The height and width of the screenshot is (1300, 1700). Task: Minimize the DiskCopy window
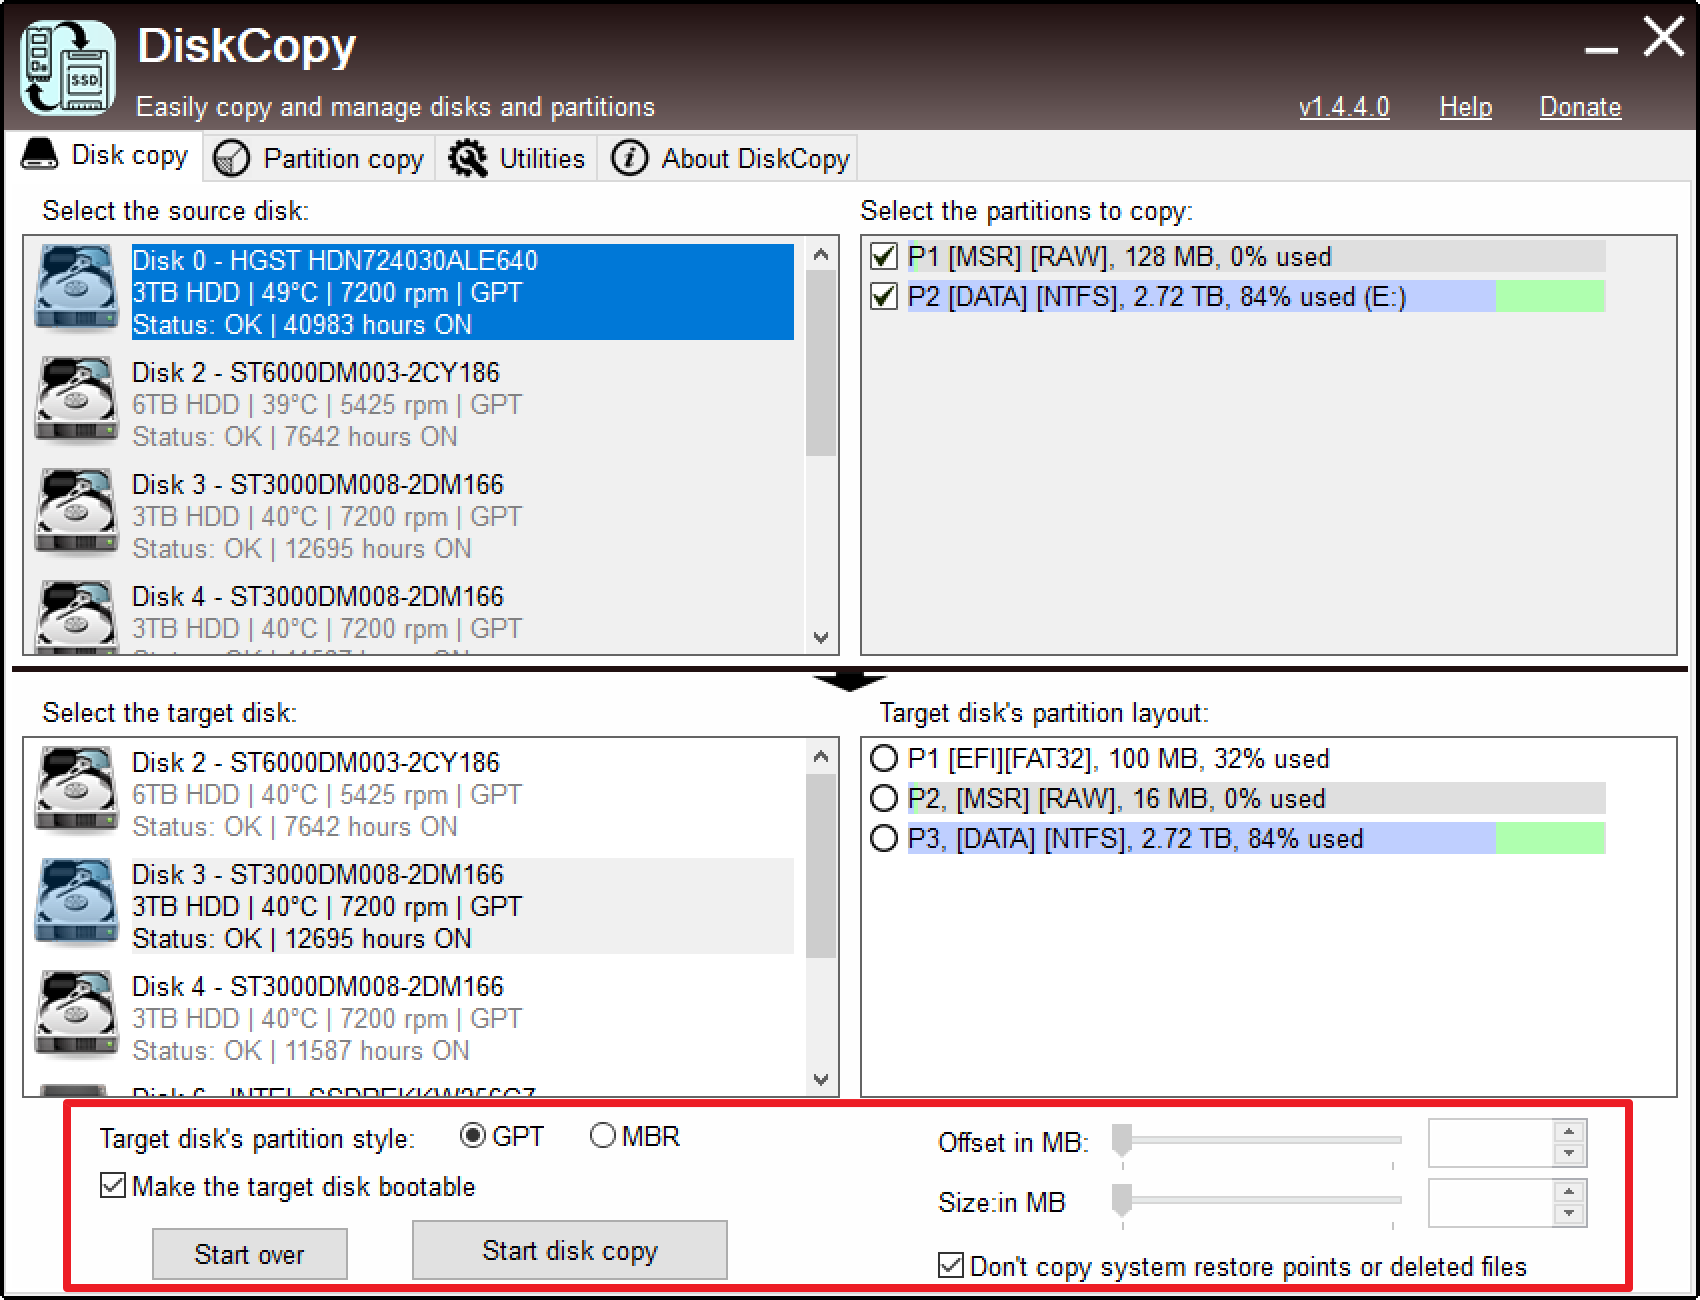(x=1600, y=48)
